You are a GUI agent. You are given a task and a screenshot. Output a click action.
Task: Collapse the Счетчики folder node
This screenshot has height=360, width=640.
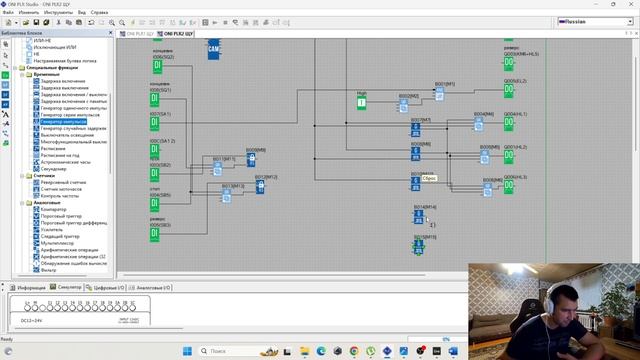point(22,176)
